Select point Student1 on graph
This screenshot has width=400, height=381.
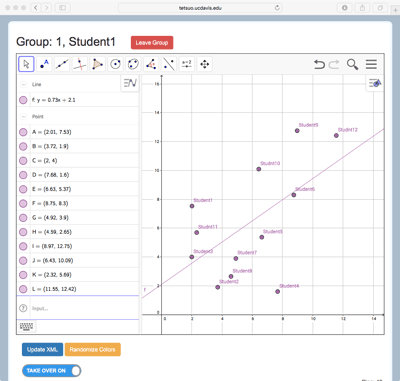192,206
